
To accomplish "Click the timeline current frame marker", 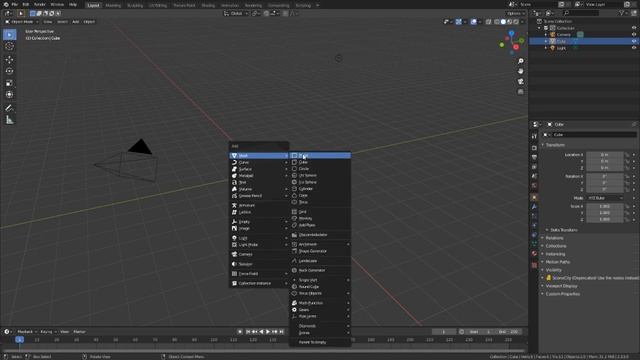I will 19,340.
